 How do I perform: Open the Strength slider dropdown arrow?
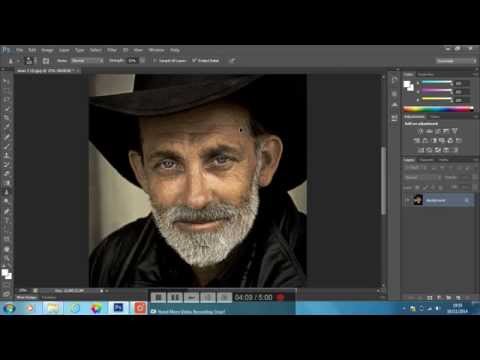pyautogui.click(x=142, y=61)
